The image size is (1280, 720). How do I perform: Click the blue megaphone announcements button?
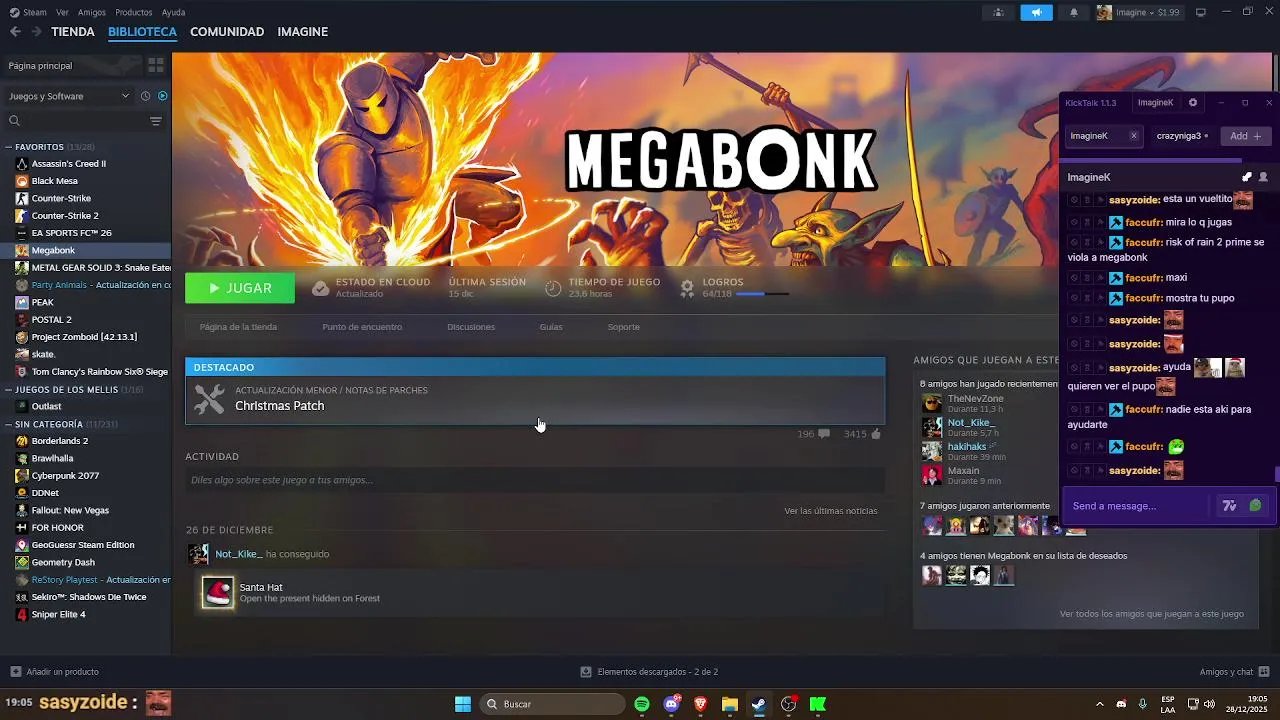coord(1036,12)
